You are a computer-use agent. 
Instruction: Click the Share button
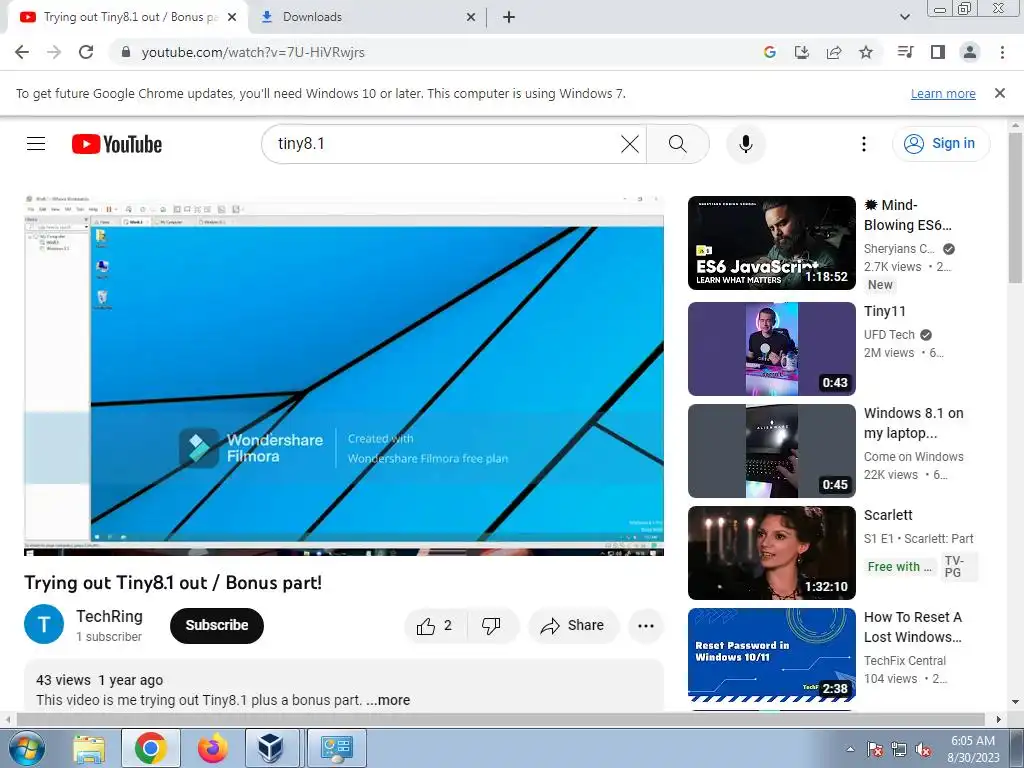pyautogui.click(x=573, y=626)
